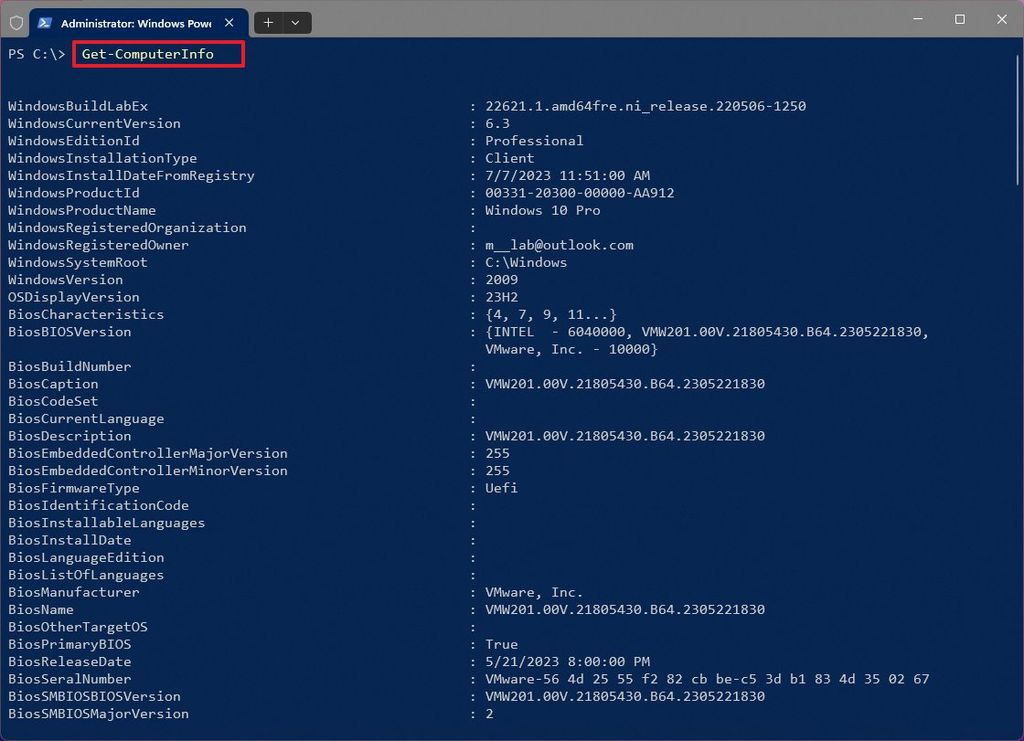This screenshot has width=1024, height=741.
Task: Click the WindowsBuildLabEx label
Action: click(x=77, y=106)
